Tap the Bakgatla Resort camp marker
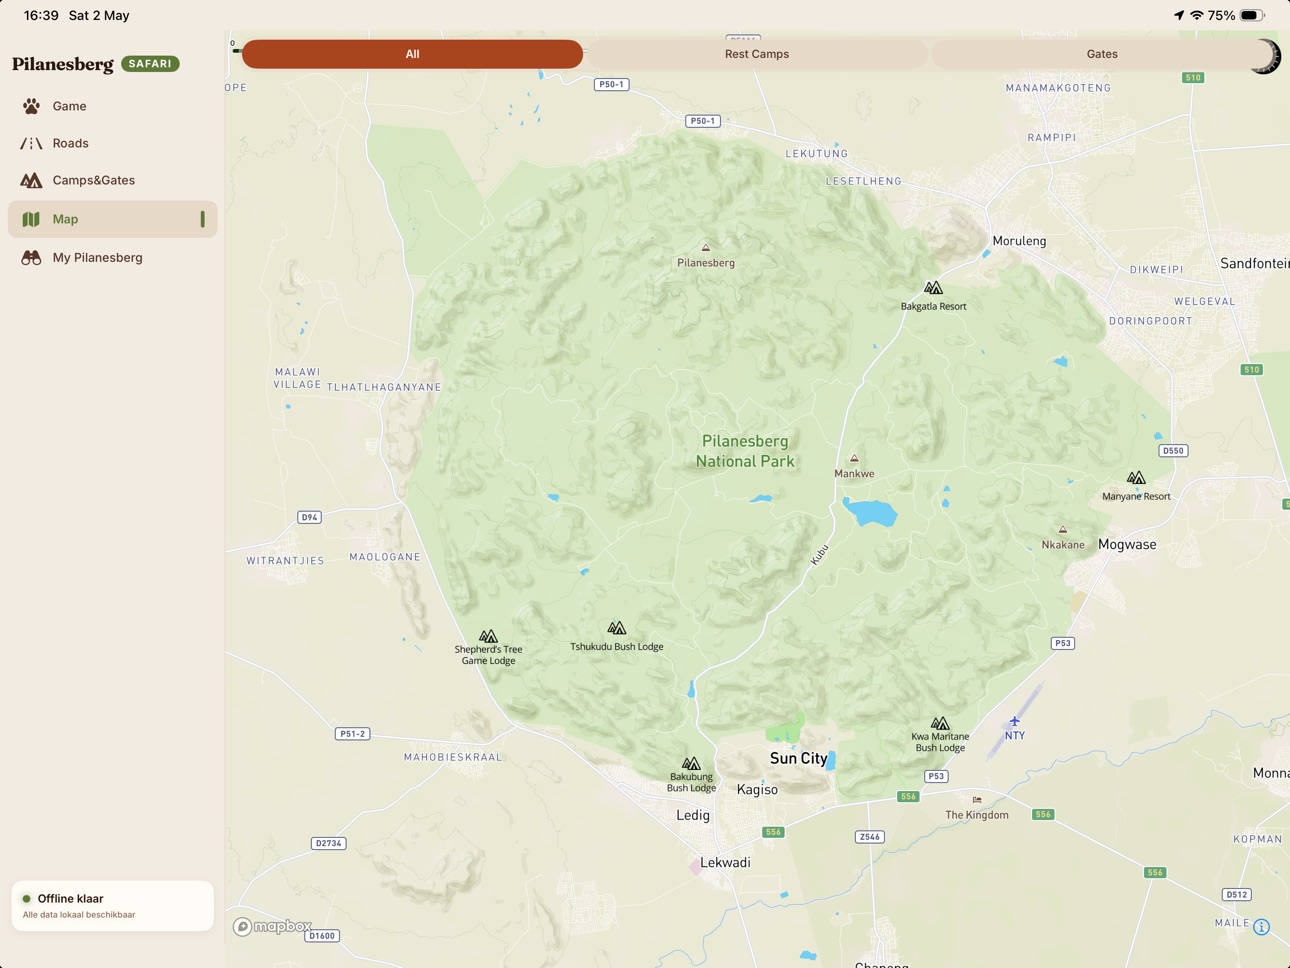This screenshot has height=968, width=1290. point(933,289)
